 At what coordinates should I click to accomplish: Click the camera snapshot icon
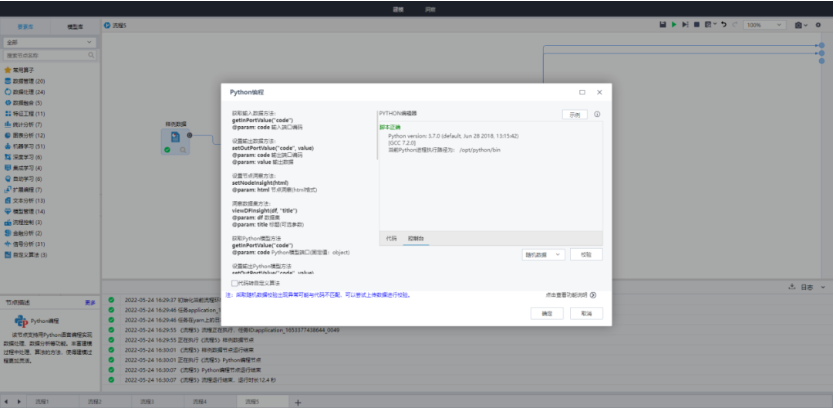click(x=799, y=24)
